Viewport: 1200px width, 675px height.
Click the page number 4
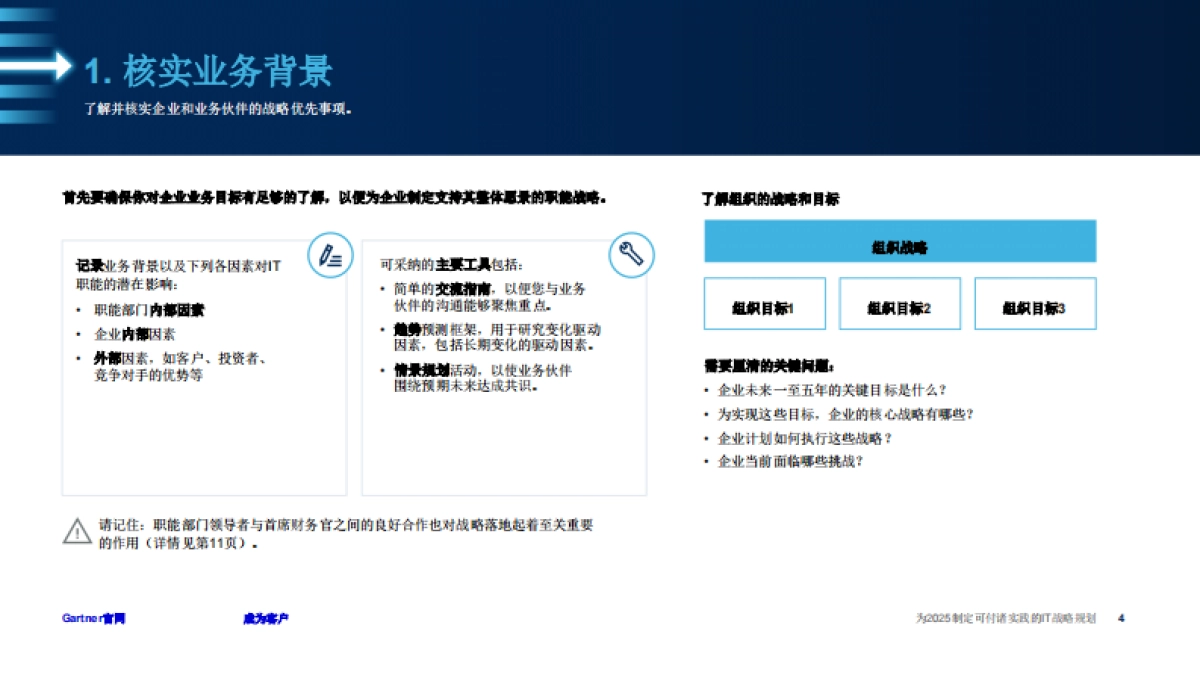tap(1122, 618)
